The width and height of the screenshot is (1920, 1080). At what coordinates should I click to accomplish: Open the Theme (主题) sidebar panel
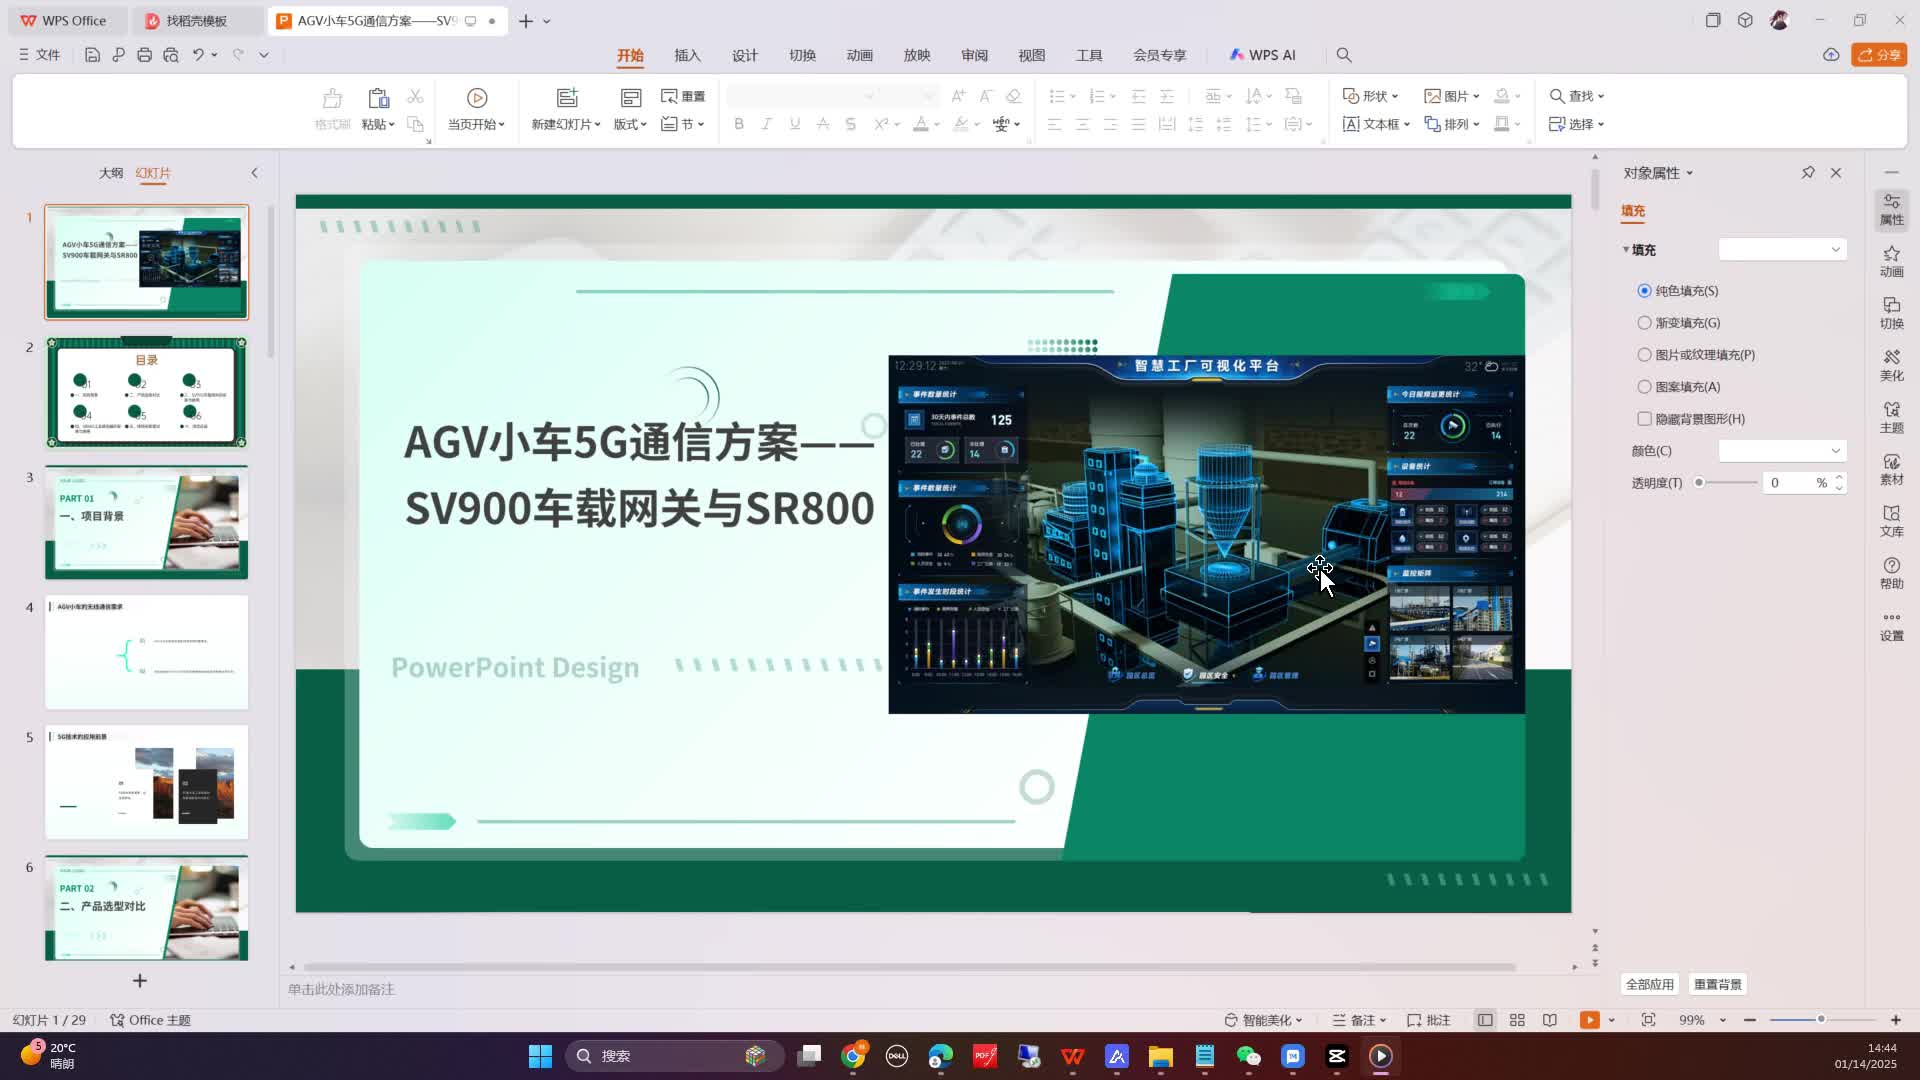point(1892,417)
